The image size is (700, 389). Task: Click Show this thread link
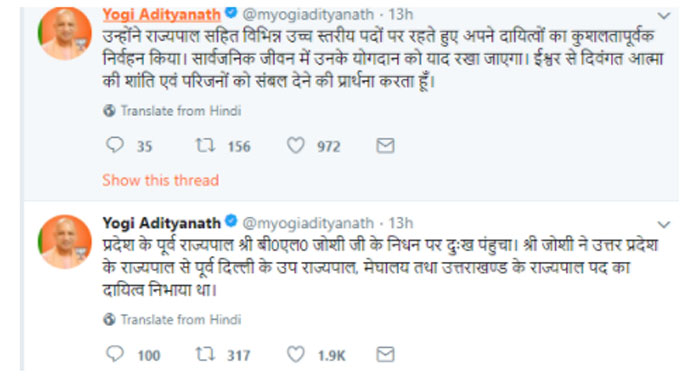coord(160,180)
